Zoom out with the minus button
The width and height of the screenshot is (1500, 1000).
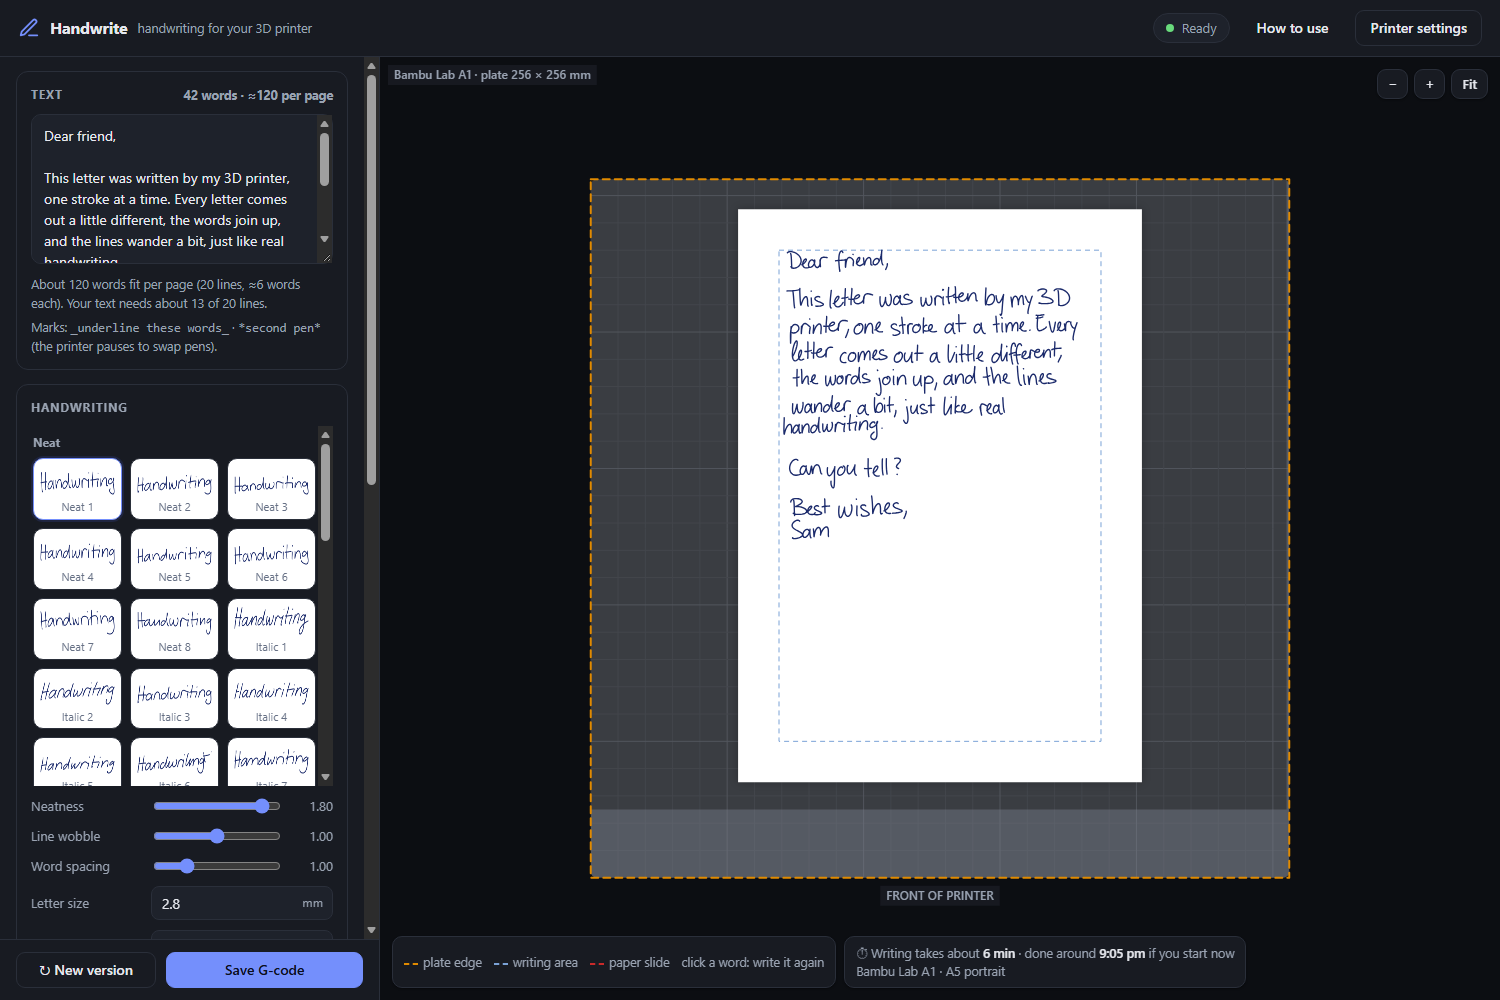pos(1392,84)
